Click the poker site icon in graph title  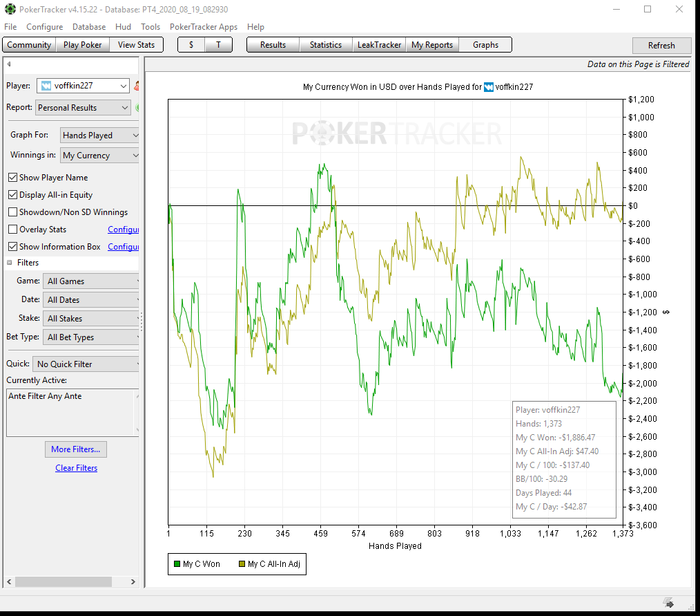click(x=489, y=87)
